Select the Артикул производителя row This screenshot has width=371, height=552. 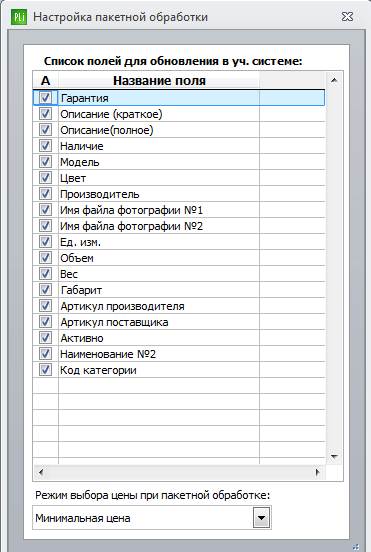pos(179,306)
